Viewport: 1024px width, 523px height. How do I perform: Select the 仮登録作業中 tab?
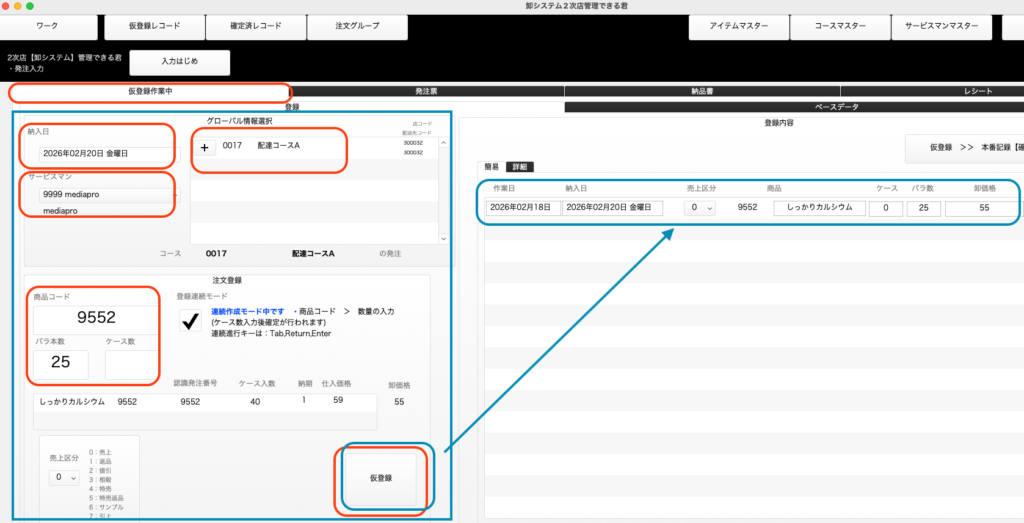[x=150, y=92]
